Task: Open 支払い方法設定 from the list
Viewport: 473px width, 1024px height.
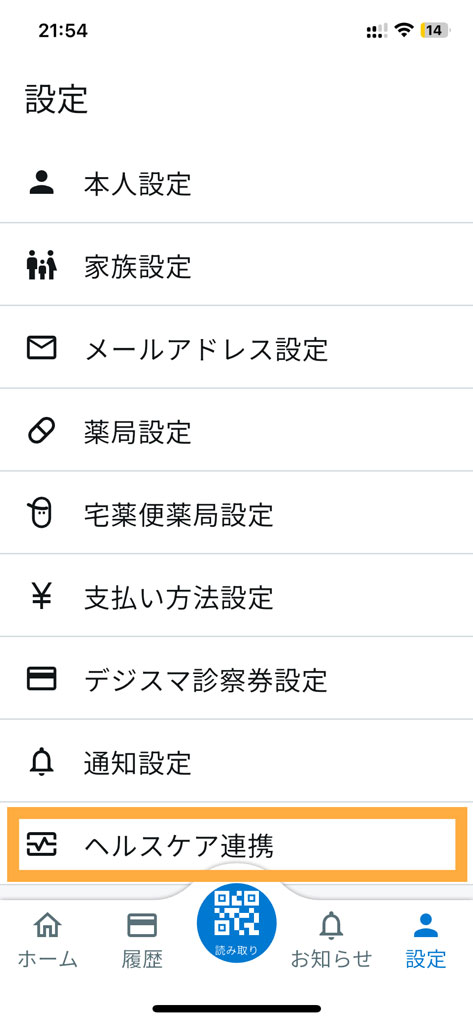Action: point(236,595)
